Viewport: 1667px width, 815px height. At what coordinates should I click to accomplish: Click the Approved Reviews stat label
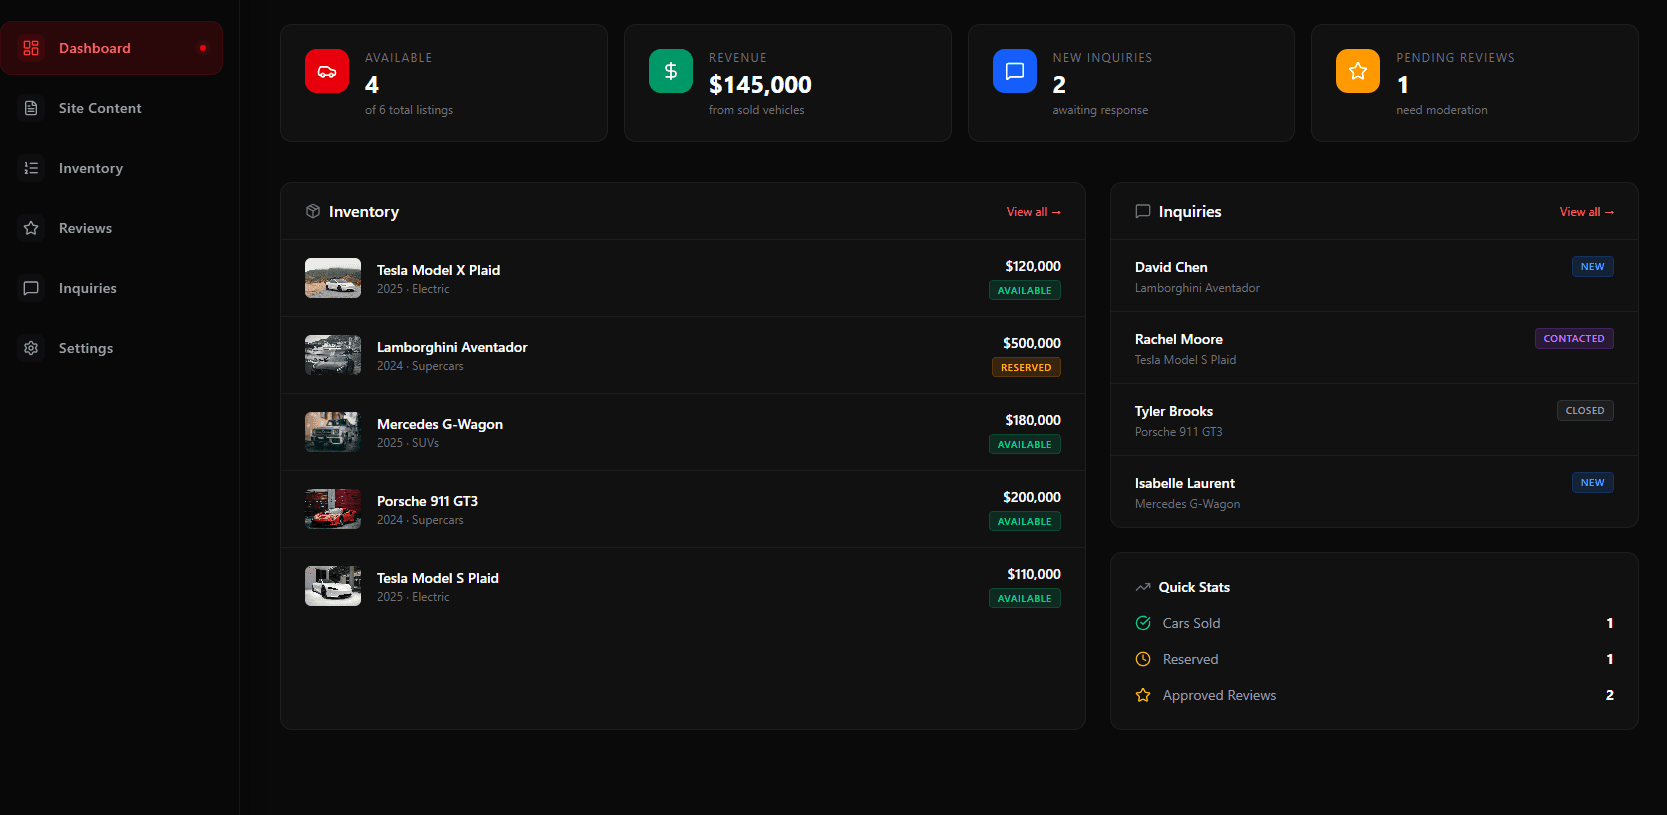point(1219,695)
